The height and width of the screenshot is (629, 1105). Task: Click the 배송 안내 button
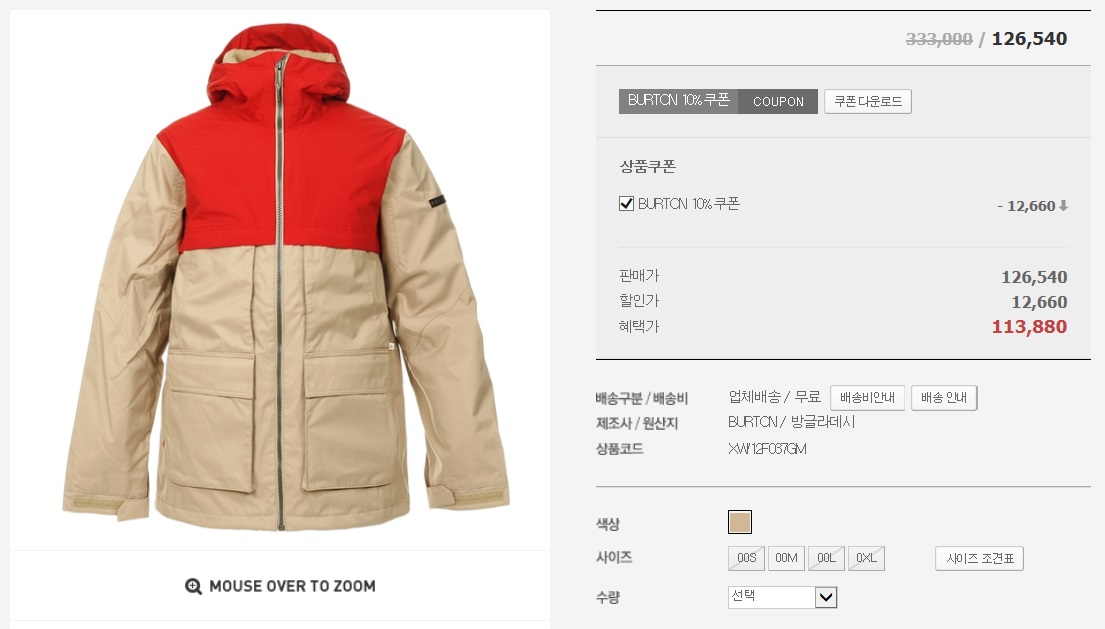tap(944, 398)
